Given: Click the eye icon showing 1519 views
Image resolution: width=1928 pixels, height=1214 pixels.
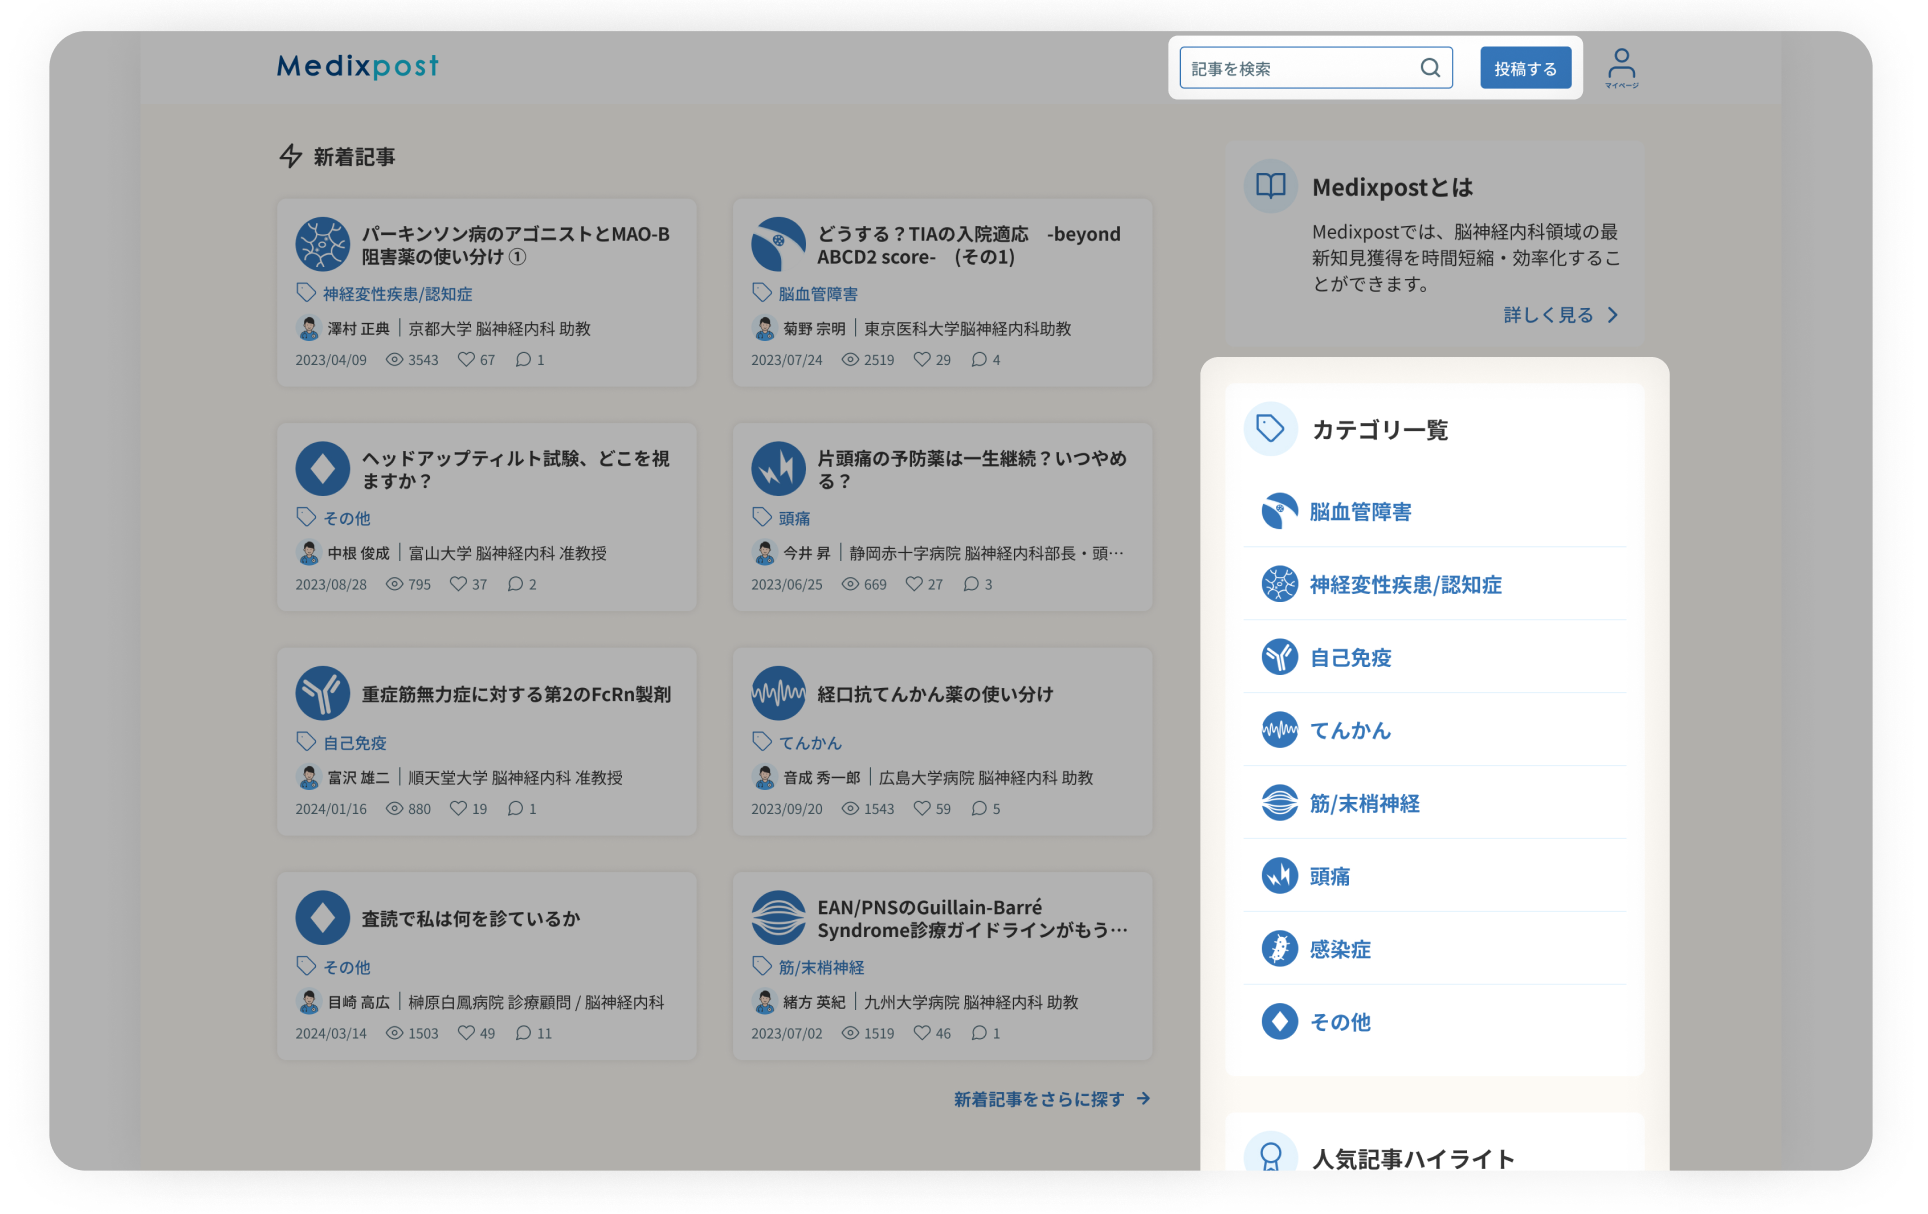Looking at the screenshot, I should pyautogui.click(x=850, y=1033).
